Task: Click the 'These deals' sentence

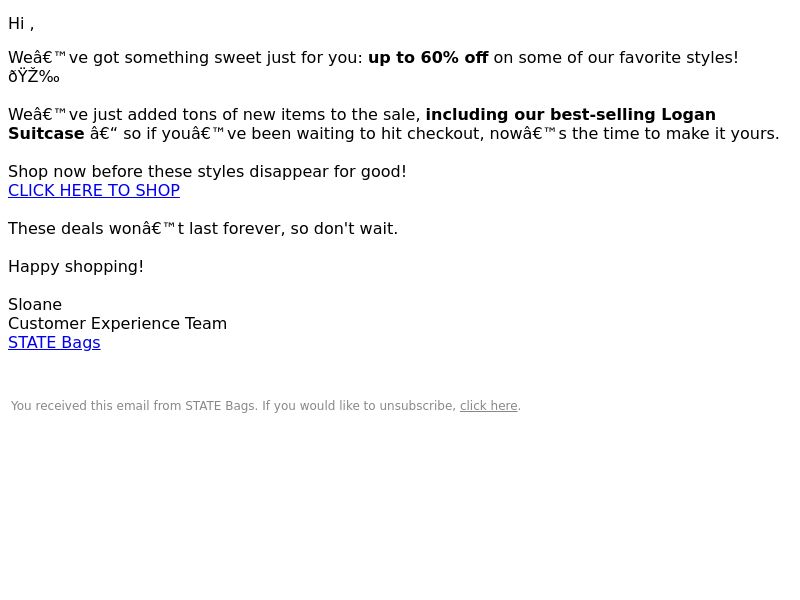Action: [x=203, y=229]
